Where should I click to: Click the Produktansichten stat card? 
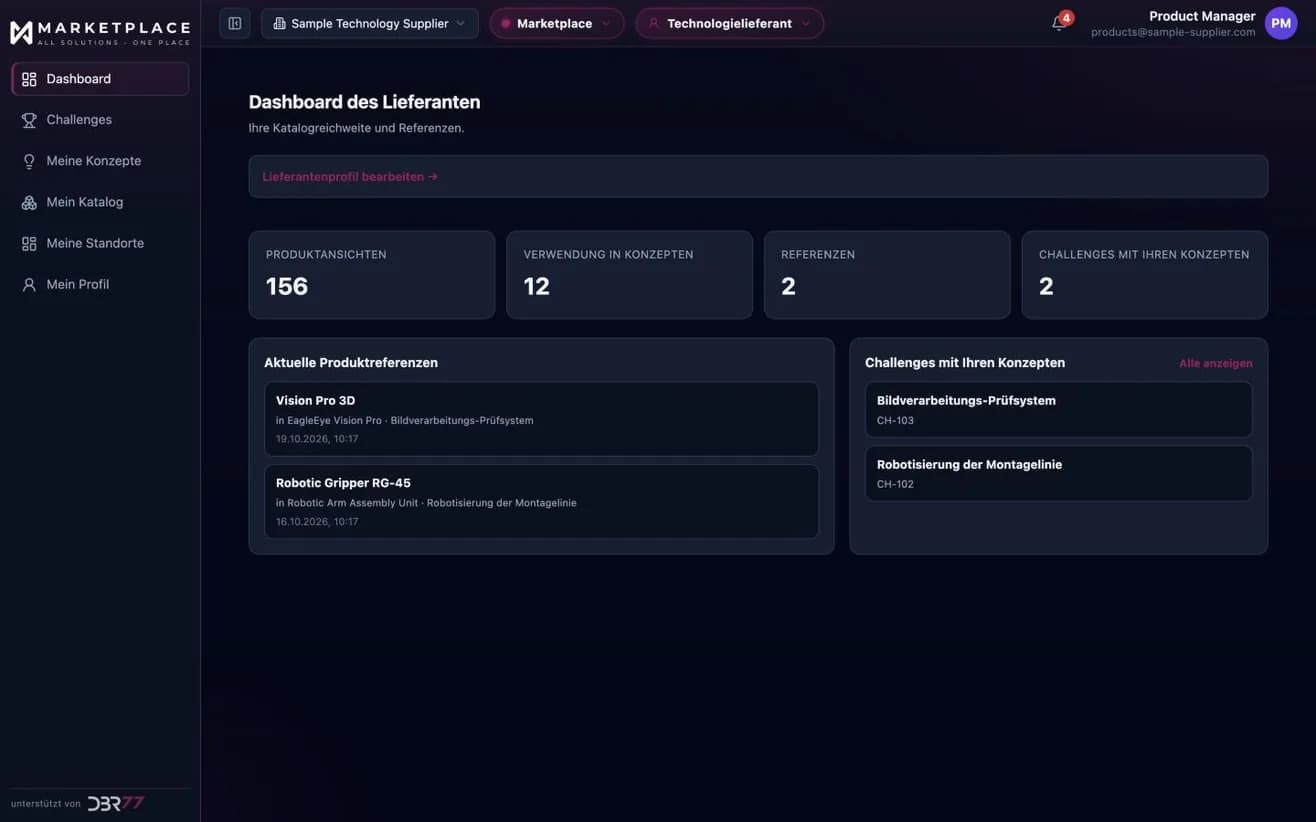(372, 275)
